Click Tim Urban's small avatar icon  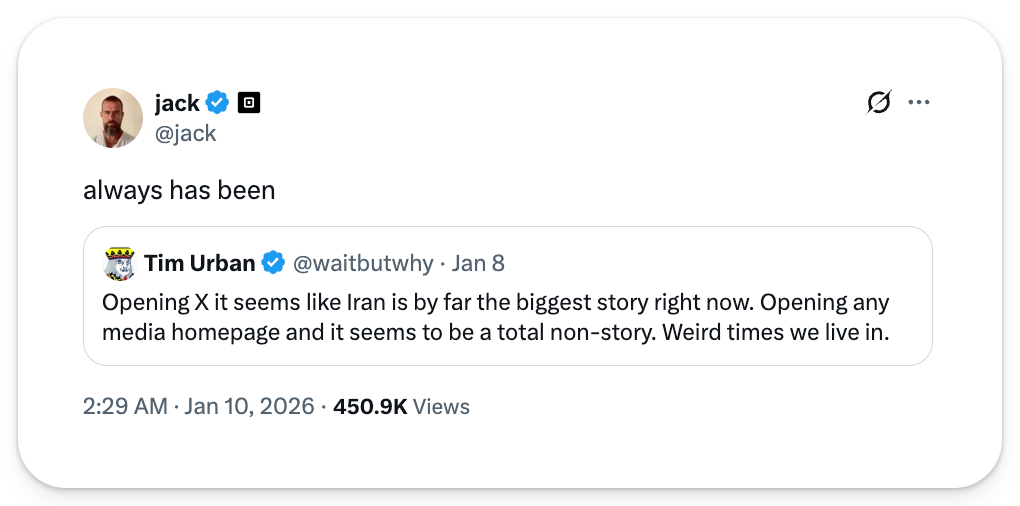pyautogui.click(x=120, y=264)
